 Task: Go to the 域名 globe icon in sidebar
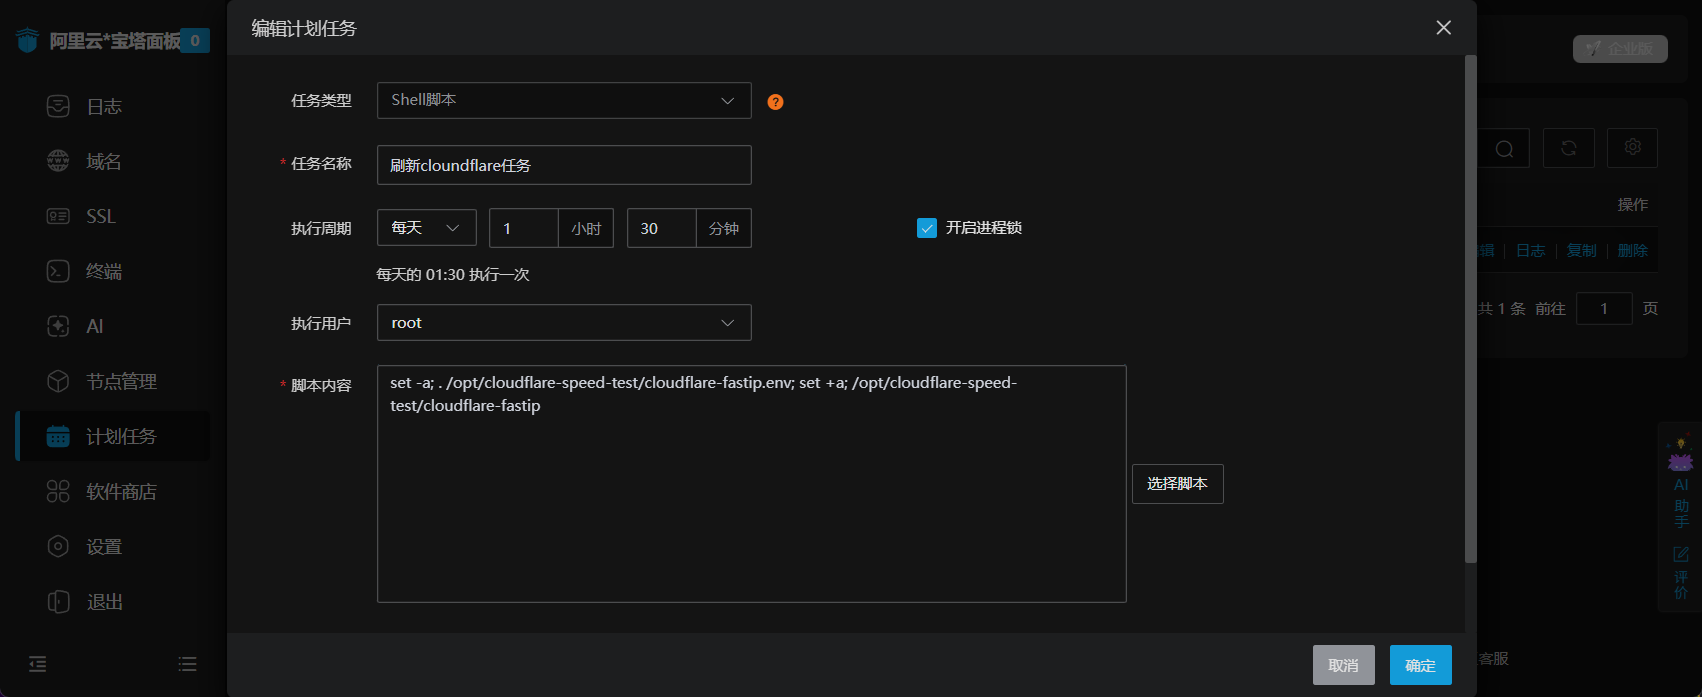coord(58,161)
